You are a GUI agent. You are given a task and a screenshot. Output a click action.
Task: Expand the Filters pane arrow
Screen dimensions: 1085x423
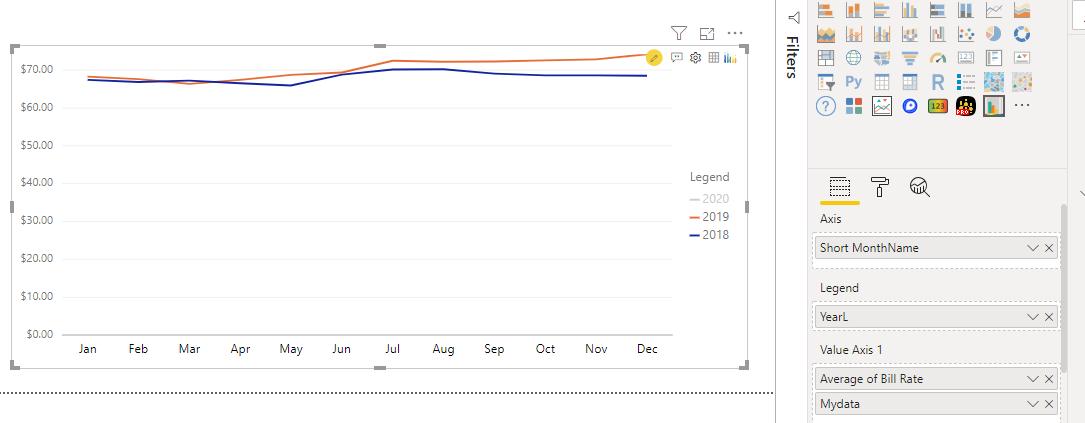[x=794, y=17]
